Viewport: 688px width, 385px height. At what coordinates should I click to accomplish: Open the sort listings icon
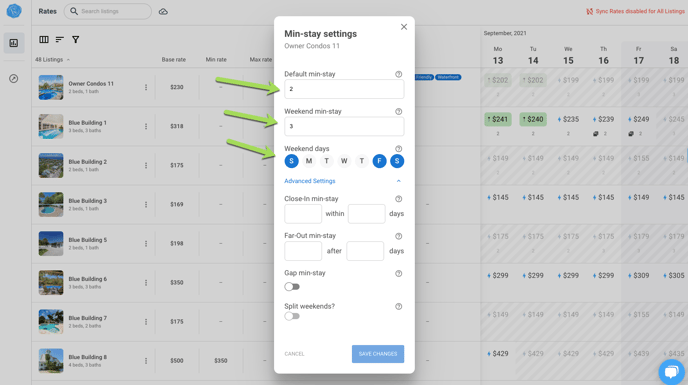coord(60,40)
